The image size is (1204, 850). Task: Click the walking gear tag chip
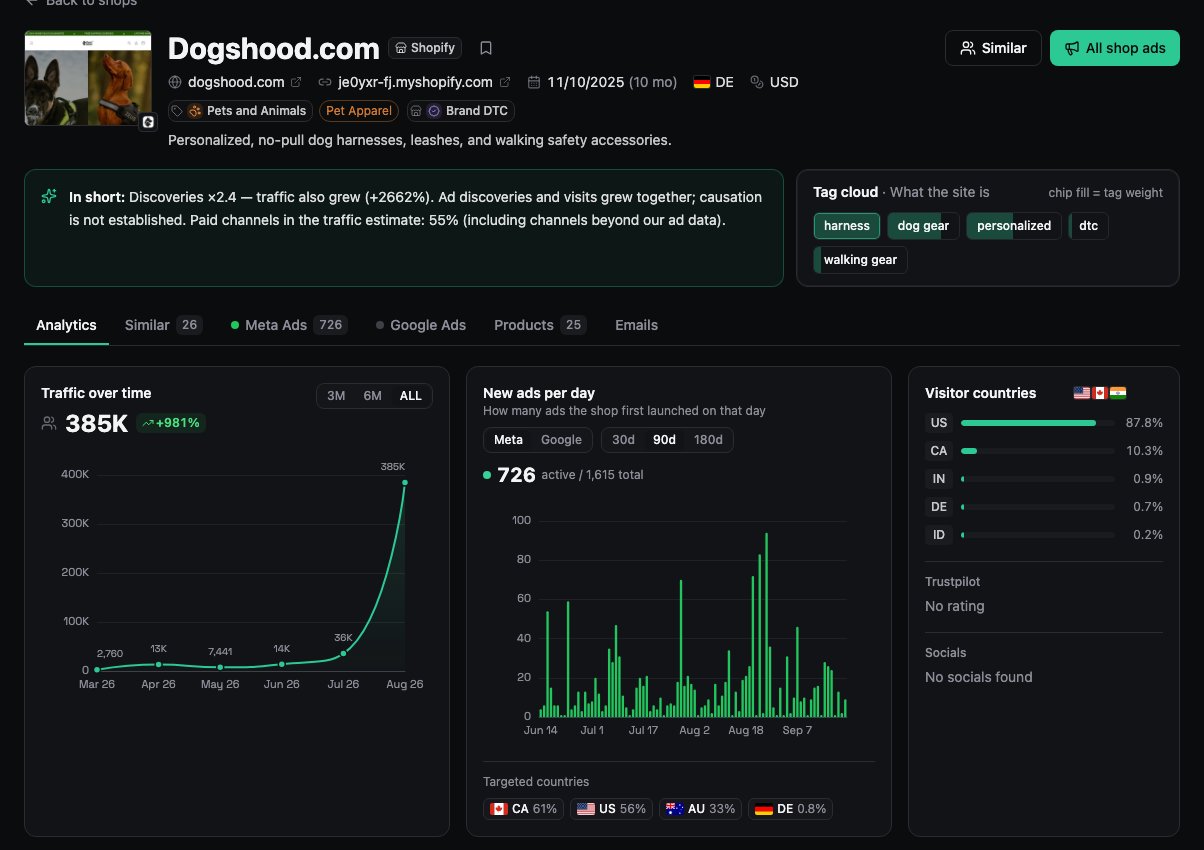point(860,260)
